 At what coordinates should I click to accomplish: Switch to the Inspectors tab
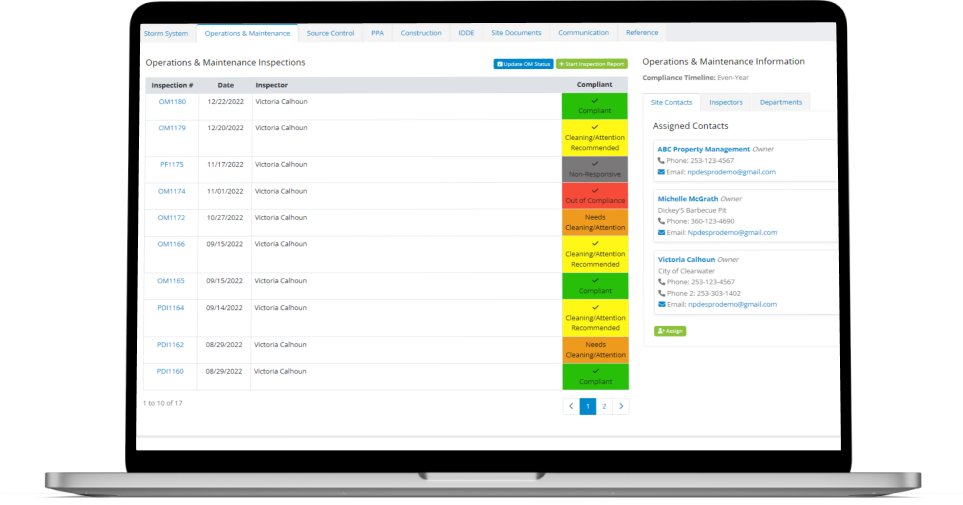click(x=726, y=102)
